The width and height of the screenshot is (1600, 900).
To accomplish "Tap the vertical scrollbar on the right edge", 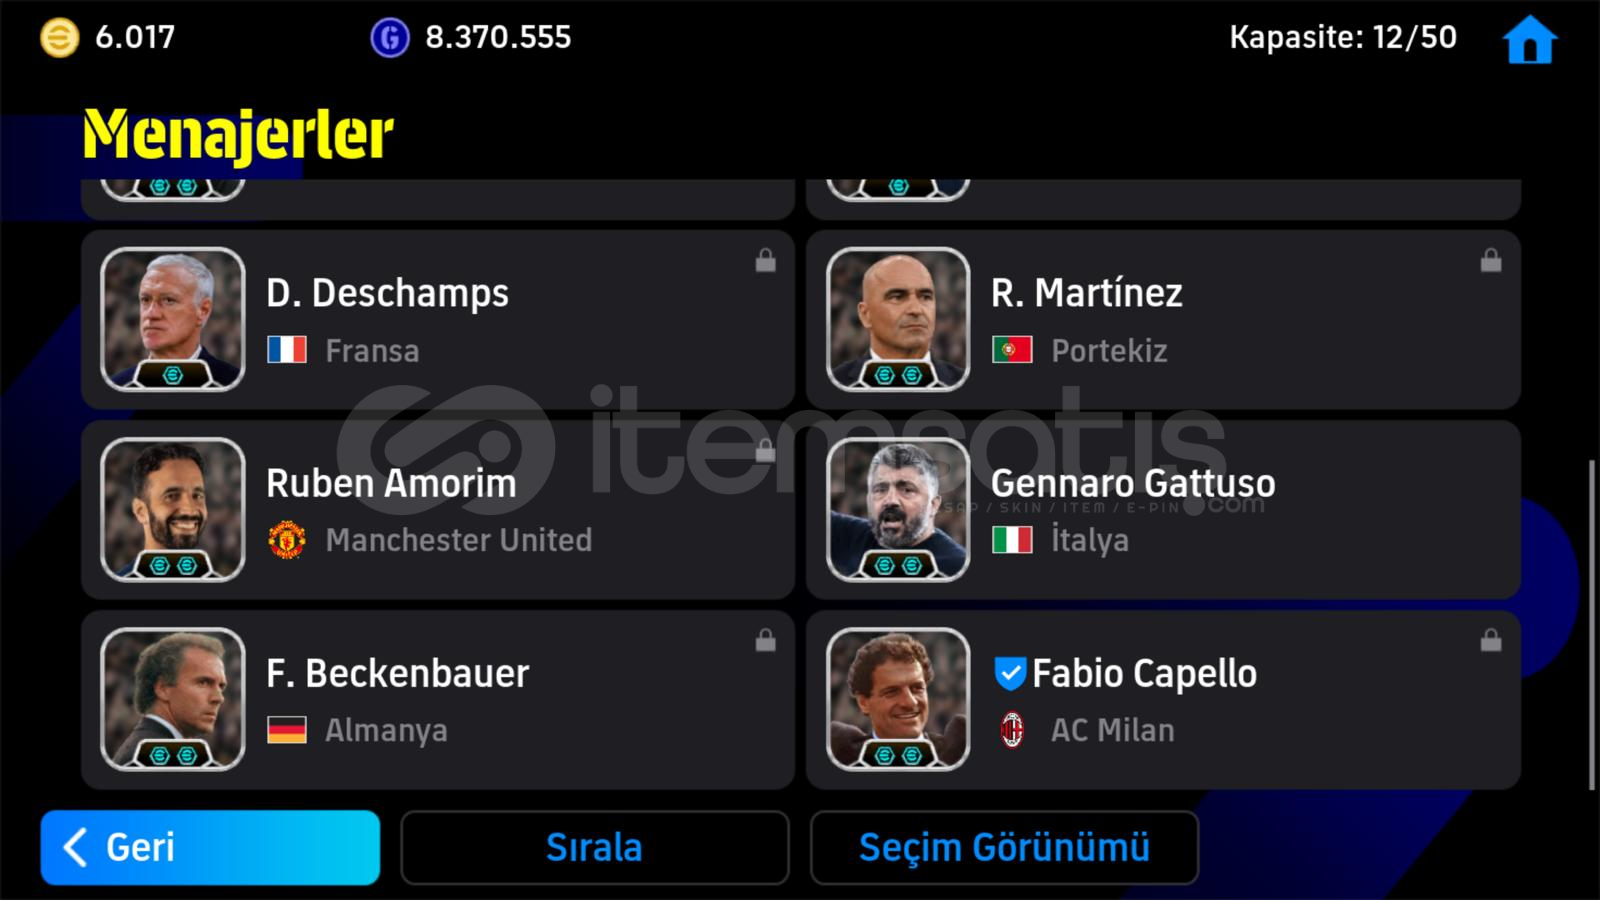I will pos(1593,625).
